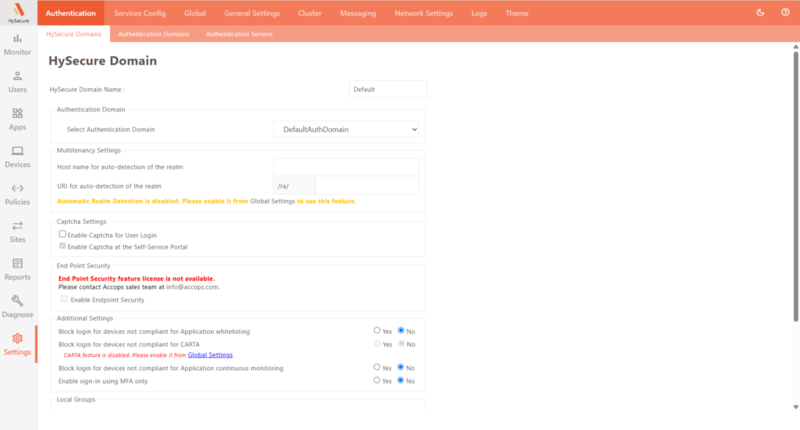Toggle dark mode moon icon
This screenshot has width=800, height=430.
tap(760, 13)
